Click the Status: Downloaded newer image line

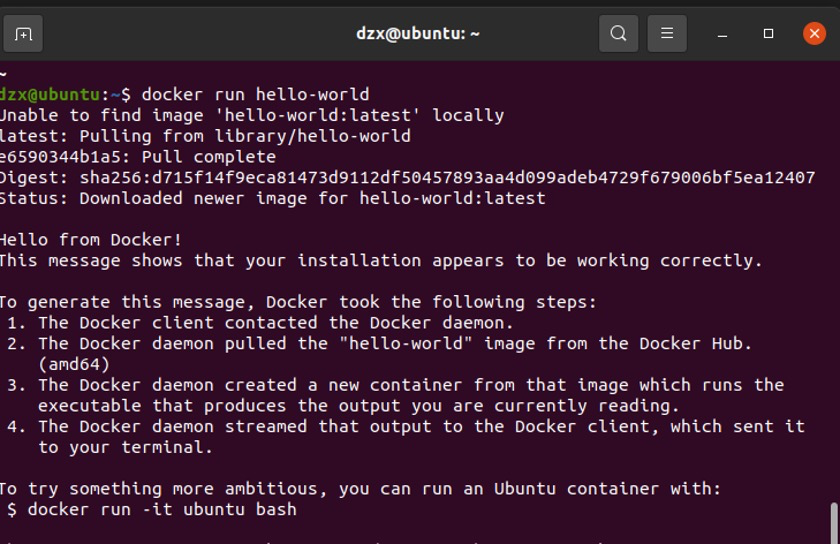[272, 198]
